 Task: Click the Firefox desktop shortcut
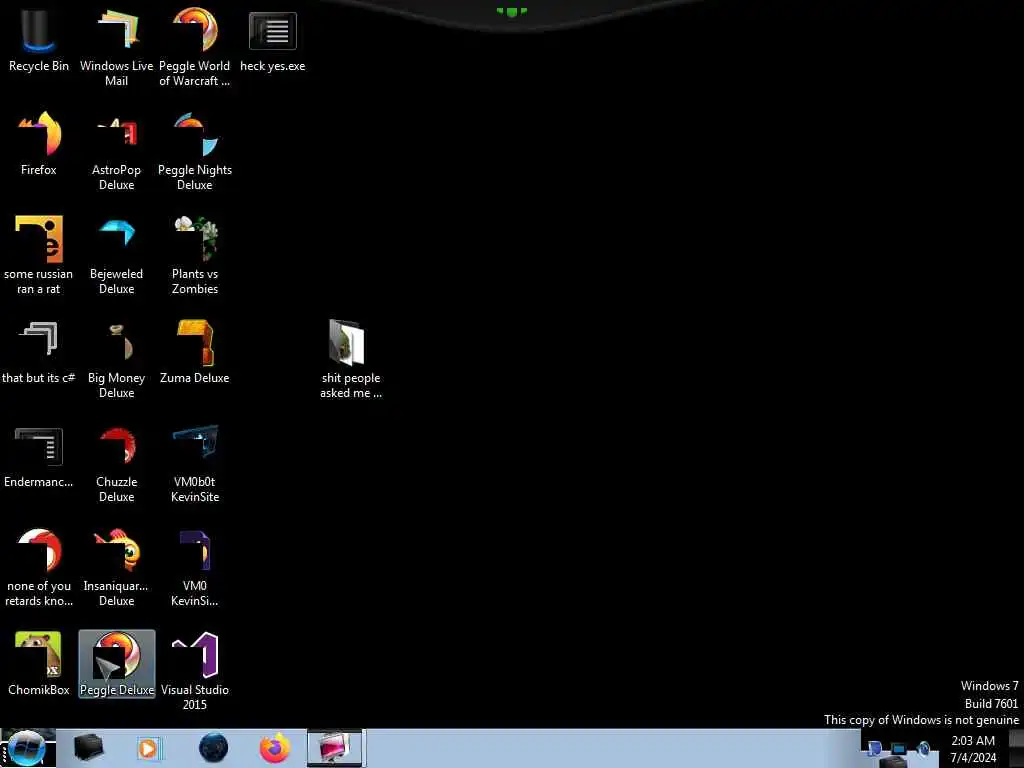(x=39, y=143)
